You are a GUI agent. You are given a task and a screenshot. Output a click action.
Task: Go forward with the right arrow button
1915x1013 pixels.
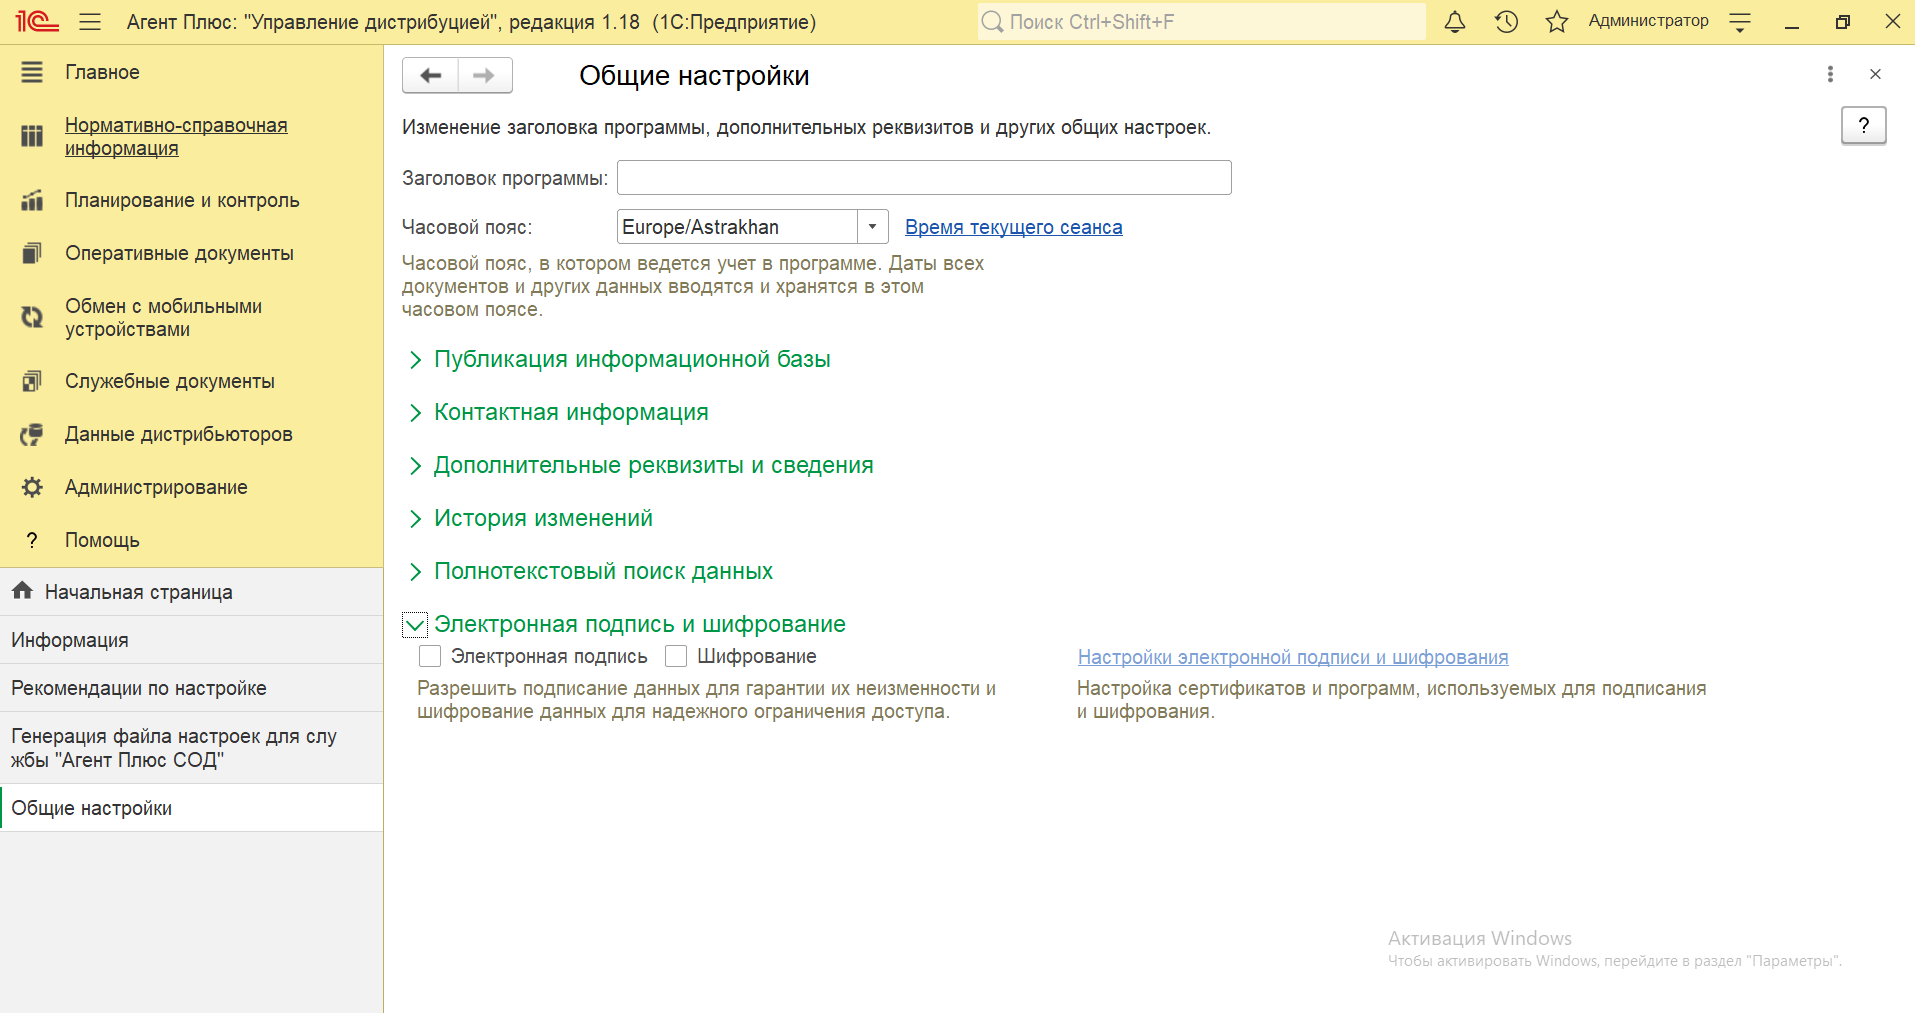485,75
